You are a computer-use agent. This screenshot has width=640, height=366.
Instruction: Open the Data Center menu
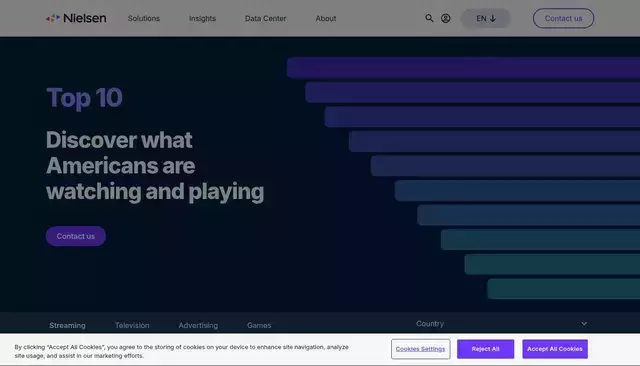point(265,18)
